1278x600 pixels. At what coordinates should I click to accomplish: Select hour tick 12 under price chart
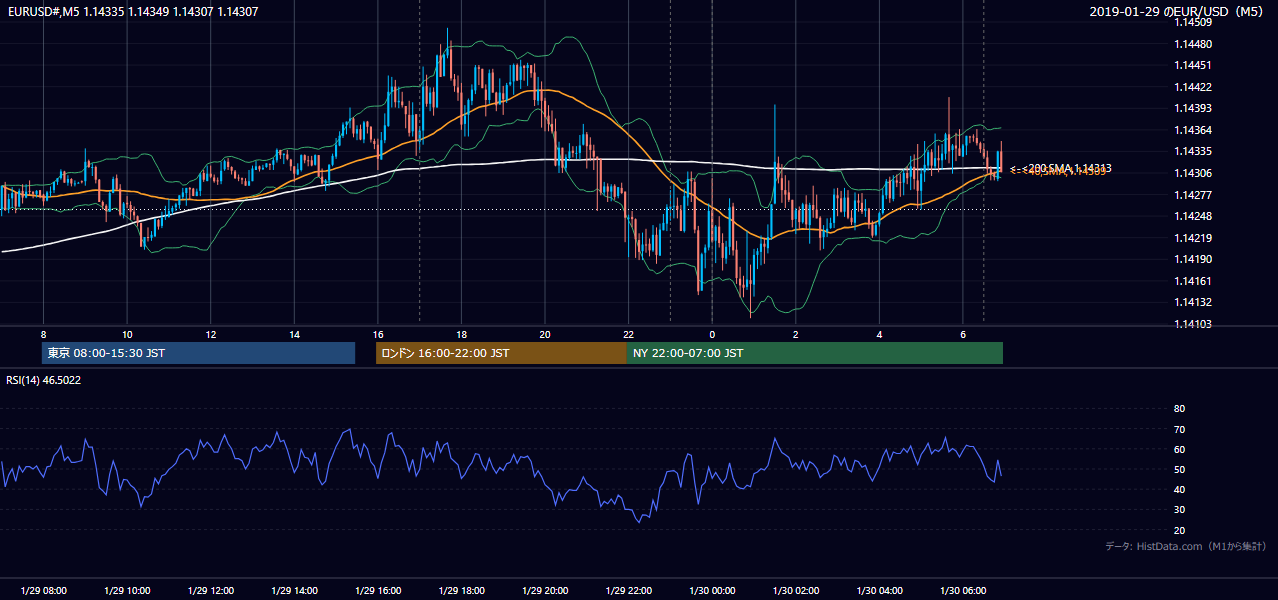coord(211,334)
